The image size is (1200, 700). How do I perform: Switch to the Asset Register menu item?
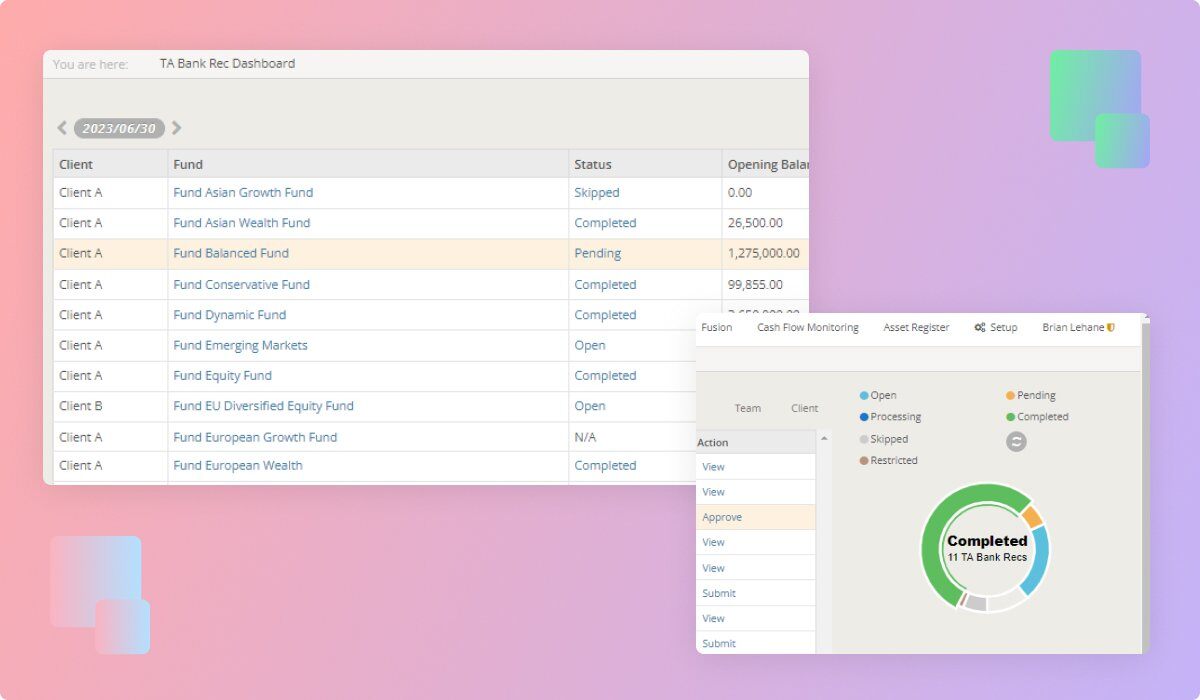916,328
